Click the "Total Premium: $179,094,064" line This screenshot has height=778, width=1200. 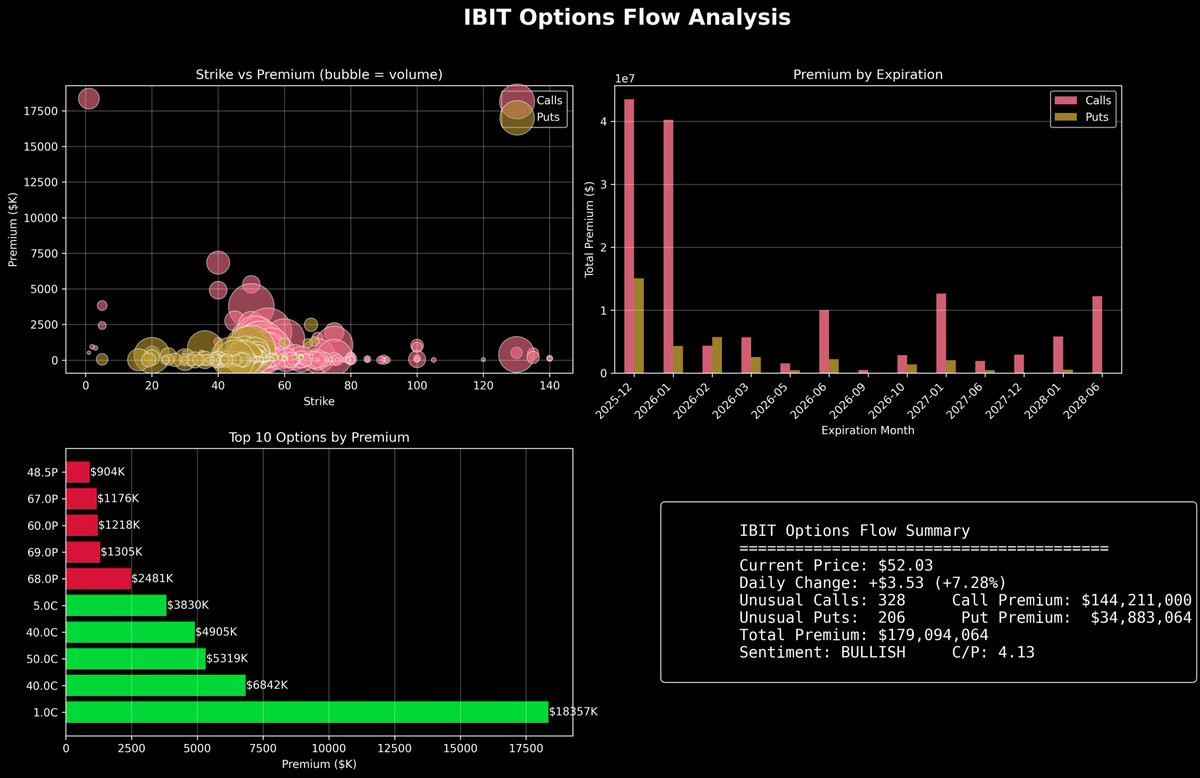pos(864,635)
